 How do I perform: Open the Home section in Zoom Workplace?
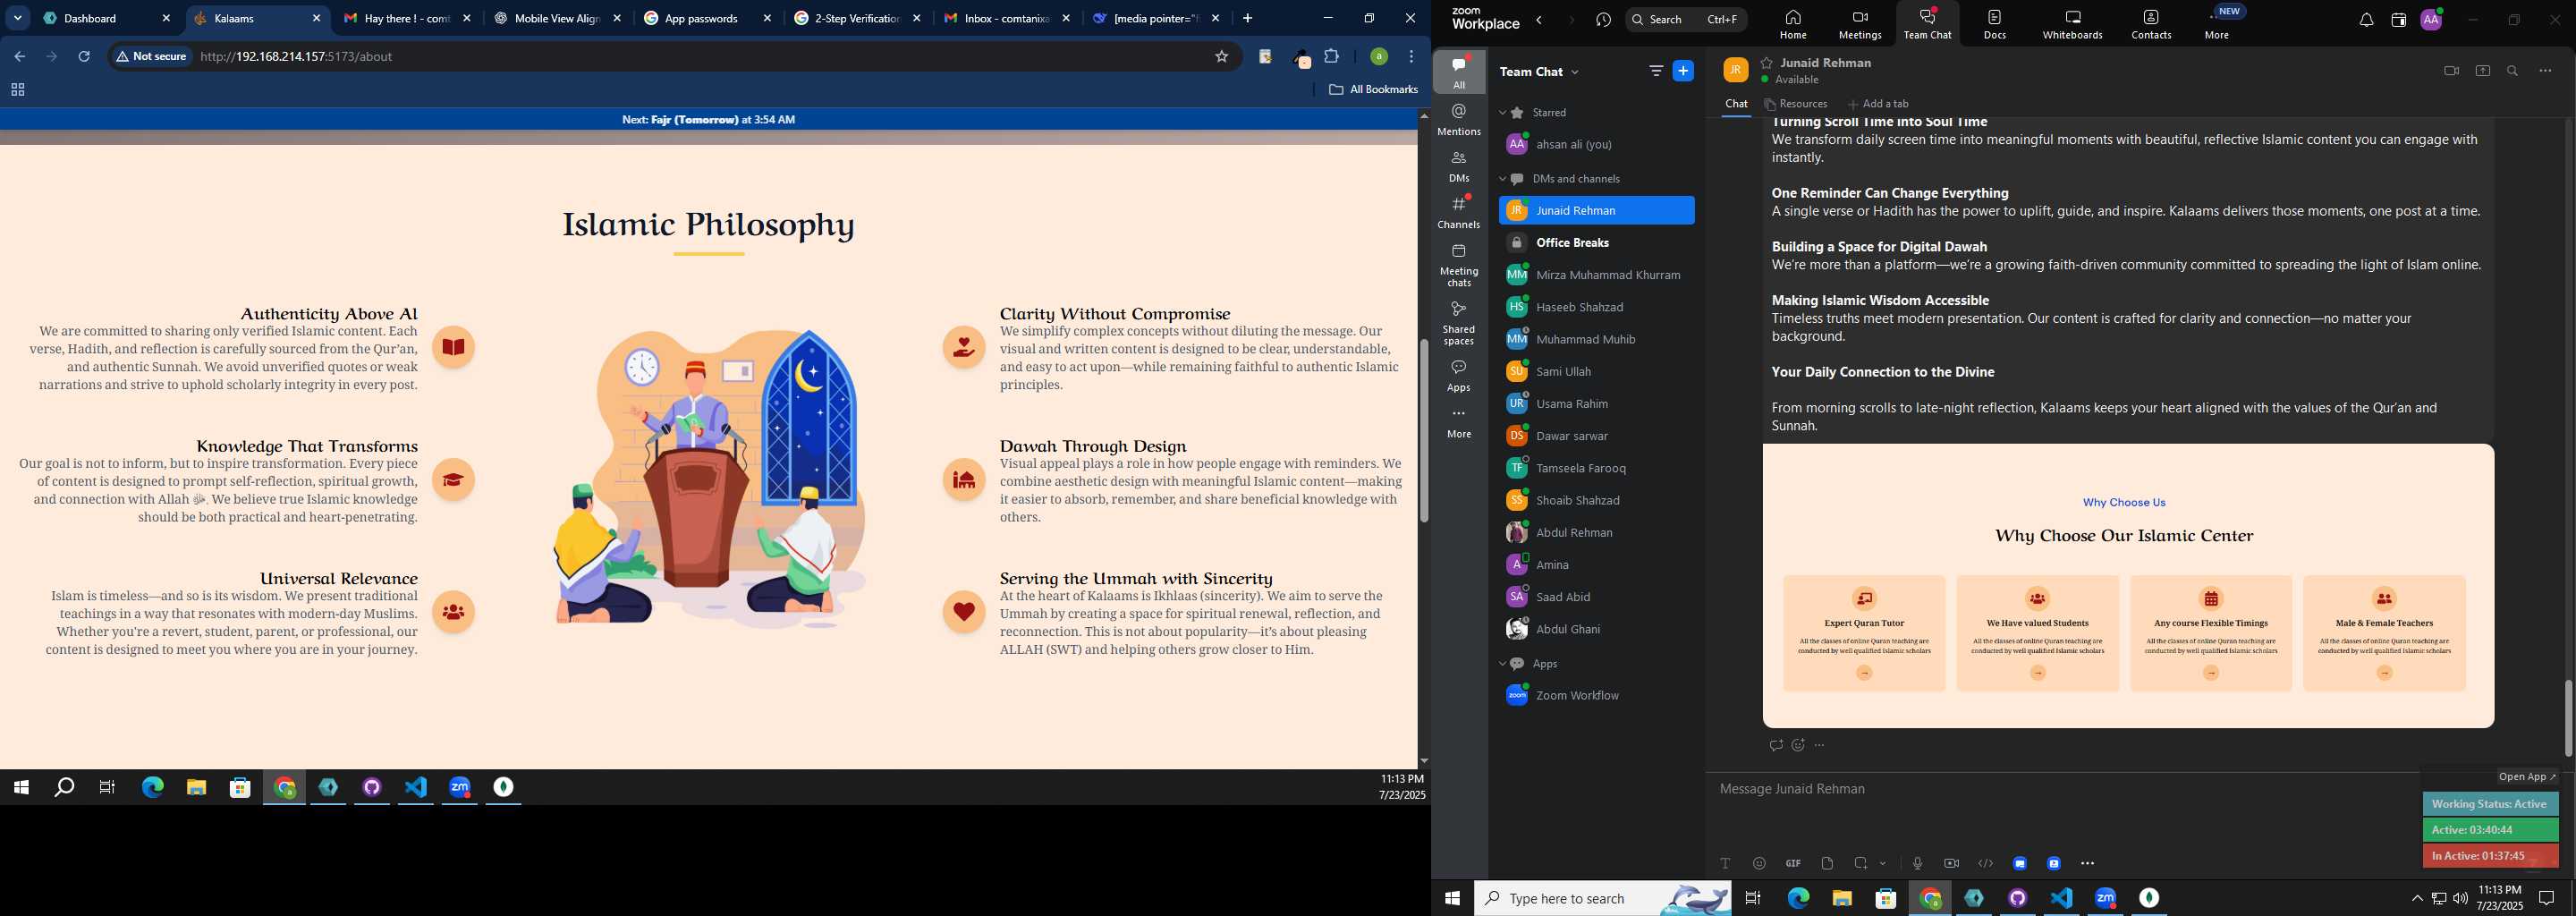[x=1792, y=25]
